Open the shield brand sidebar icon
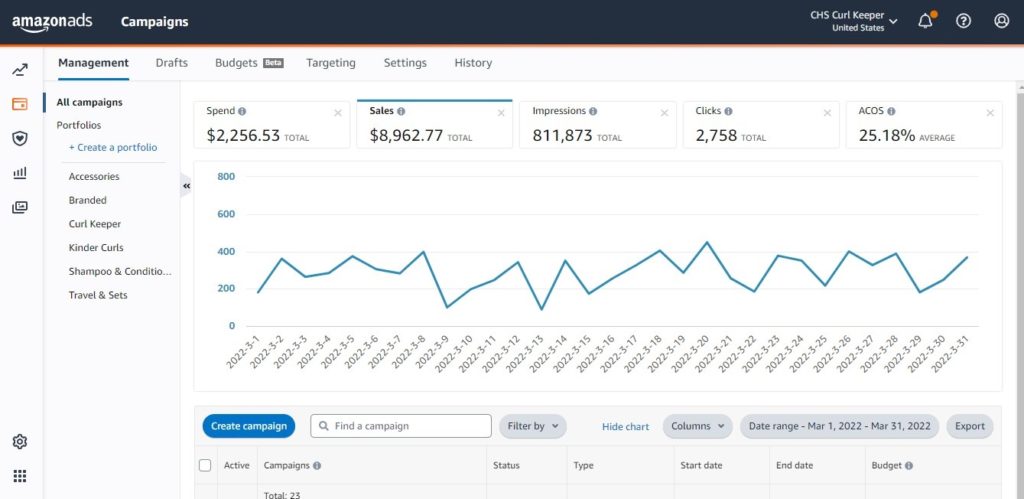The image size is (1024, 499). coord(20,138)
